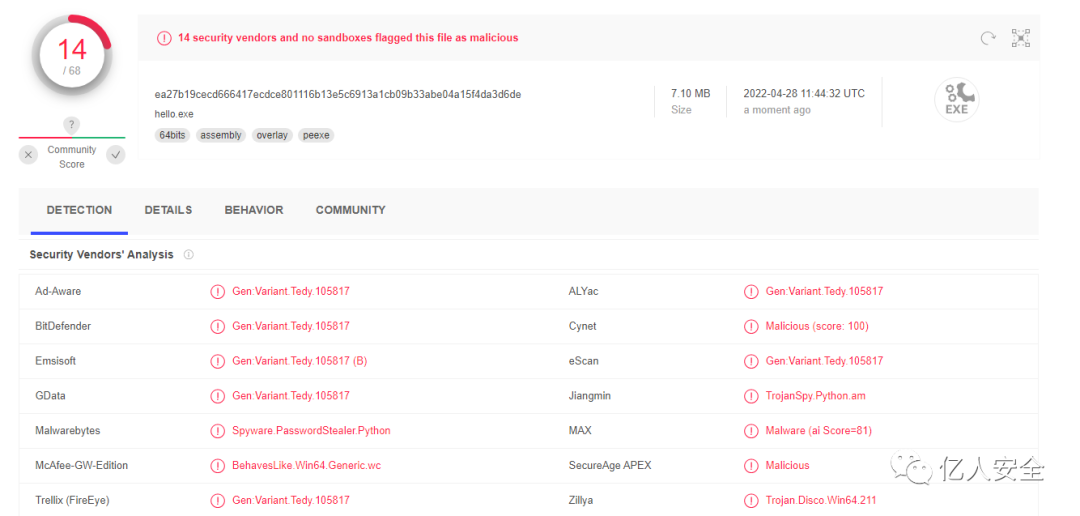The width and height of the screenshot is (1080, 516).
Task: Click the overlay tag
Action: pyautogui.click(x=272, y=136)
